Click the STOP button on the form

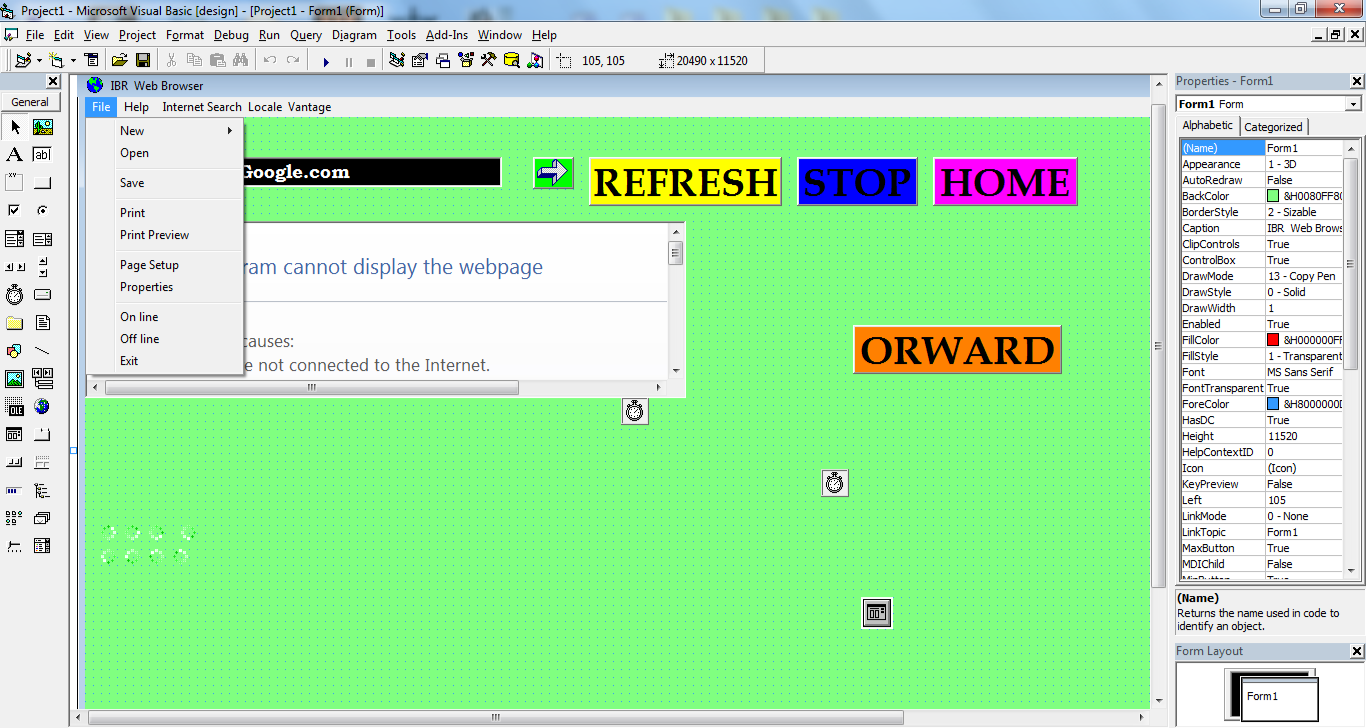[x=856, y=181]
